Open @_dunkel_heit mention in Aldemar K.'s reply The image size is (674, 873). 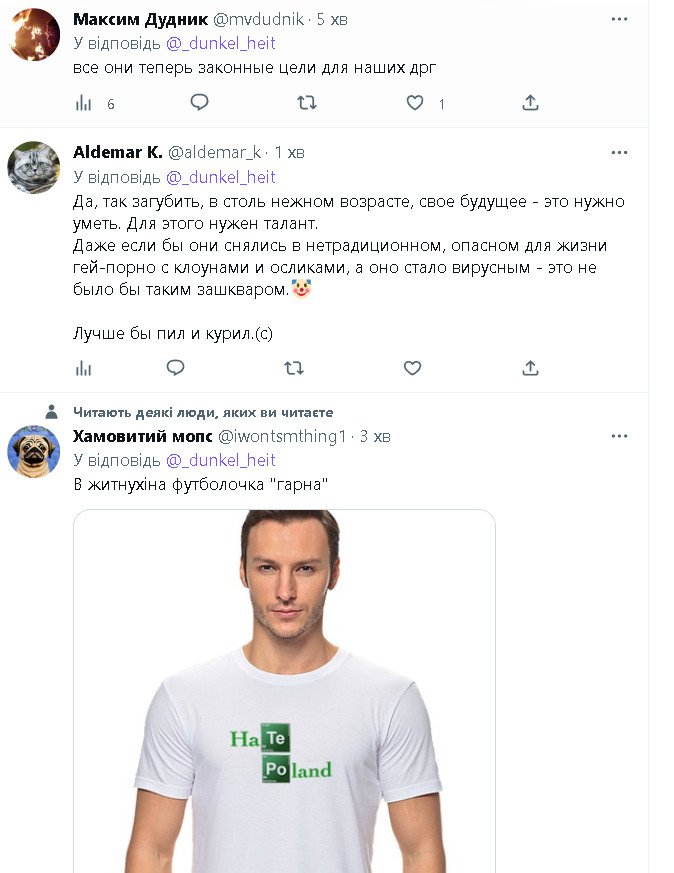click(220, 177)
